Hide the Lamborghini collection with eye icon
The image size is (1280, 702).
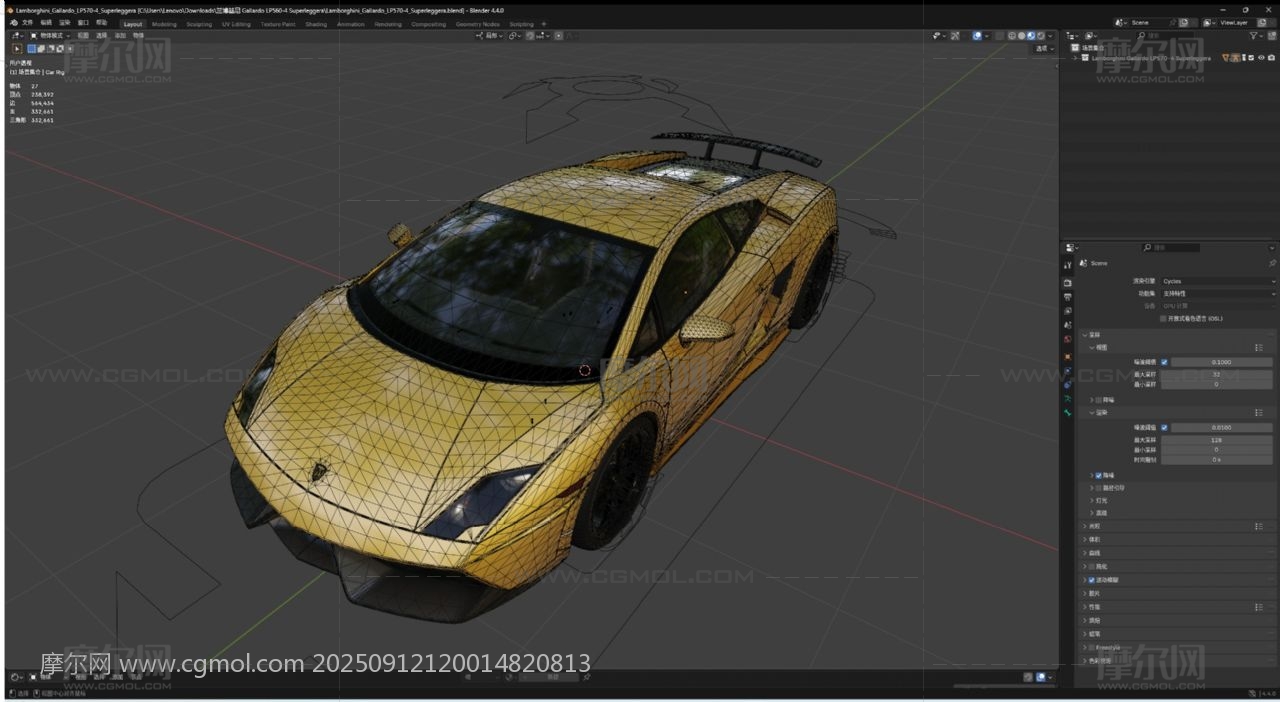click(1261, 58)
